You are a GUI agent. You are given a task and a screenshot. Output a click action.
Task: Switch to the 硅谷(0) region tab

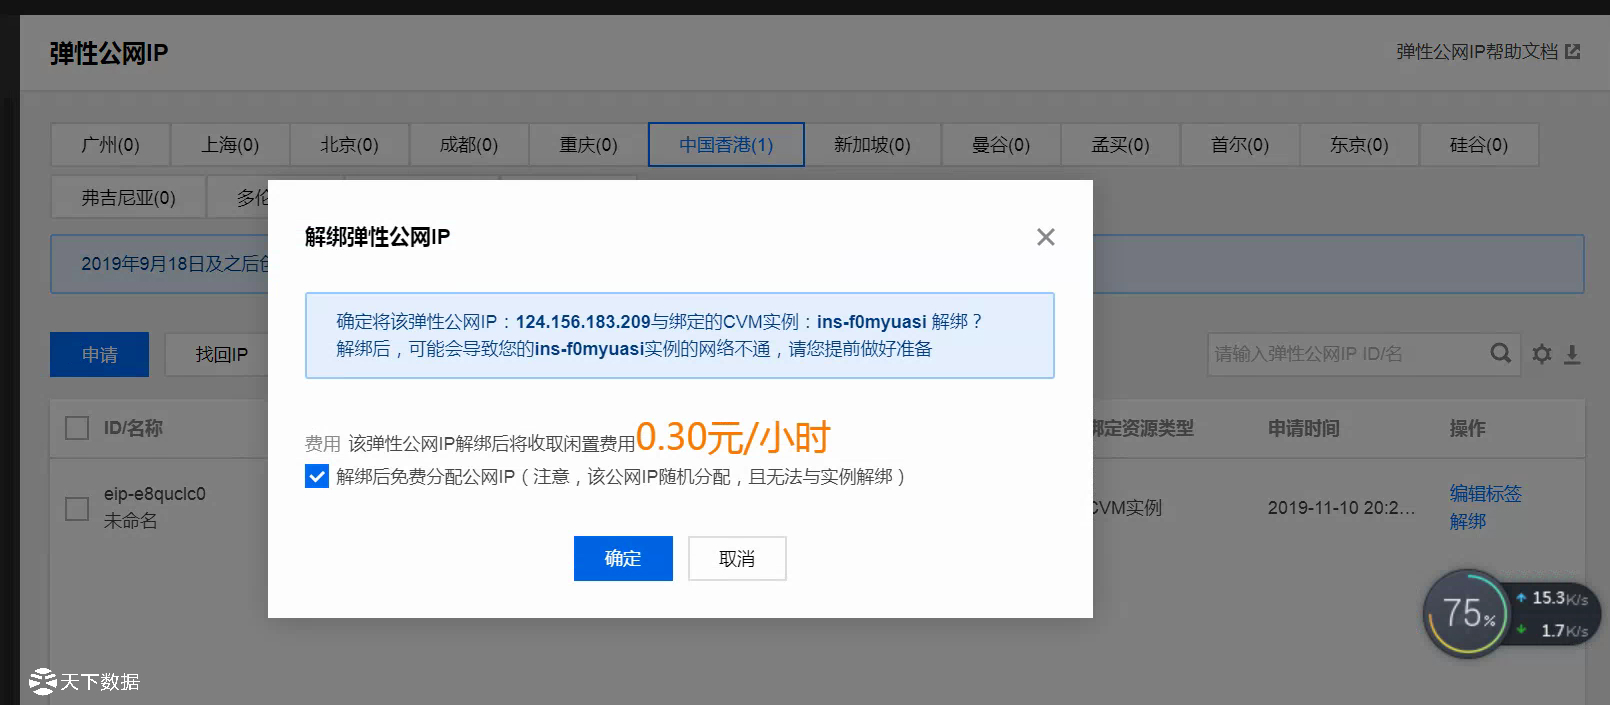click(x=1478, y=145)
